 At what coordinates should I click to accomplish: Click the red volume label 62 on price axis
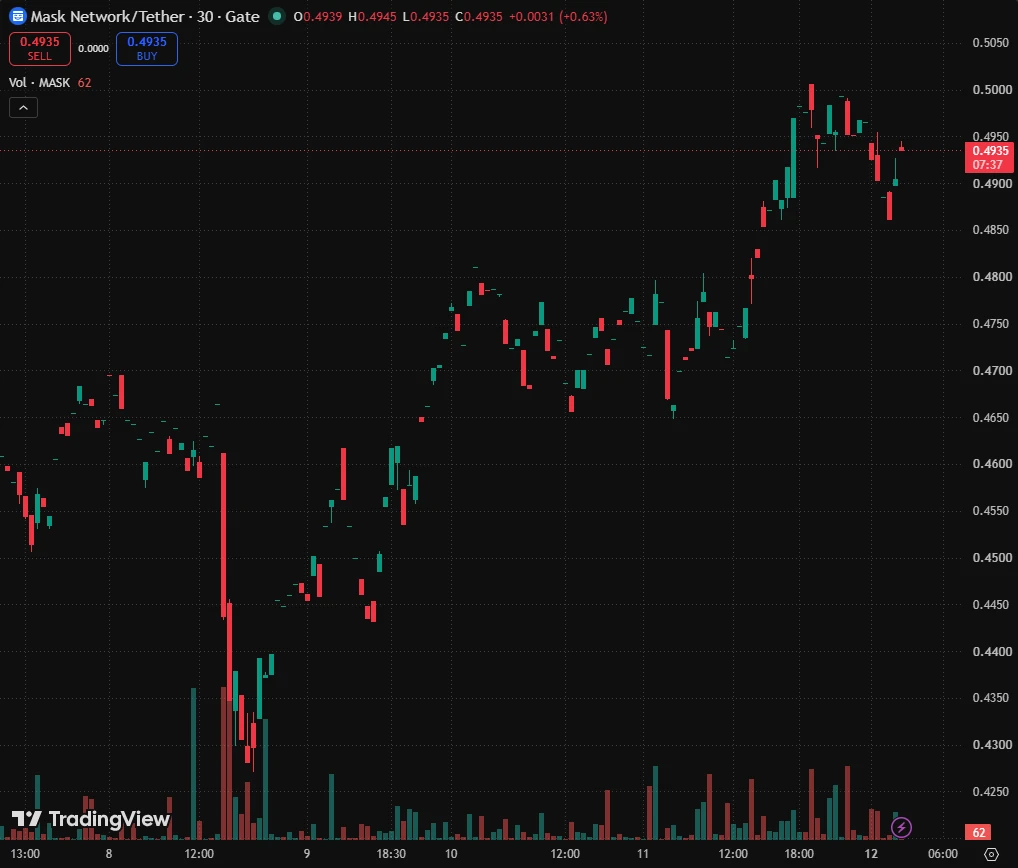pyautogui.click(x=979, y=832)
